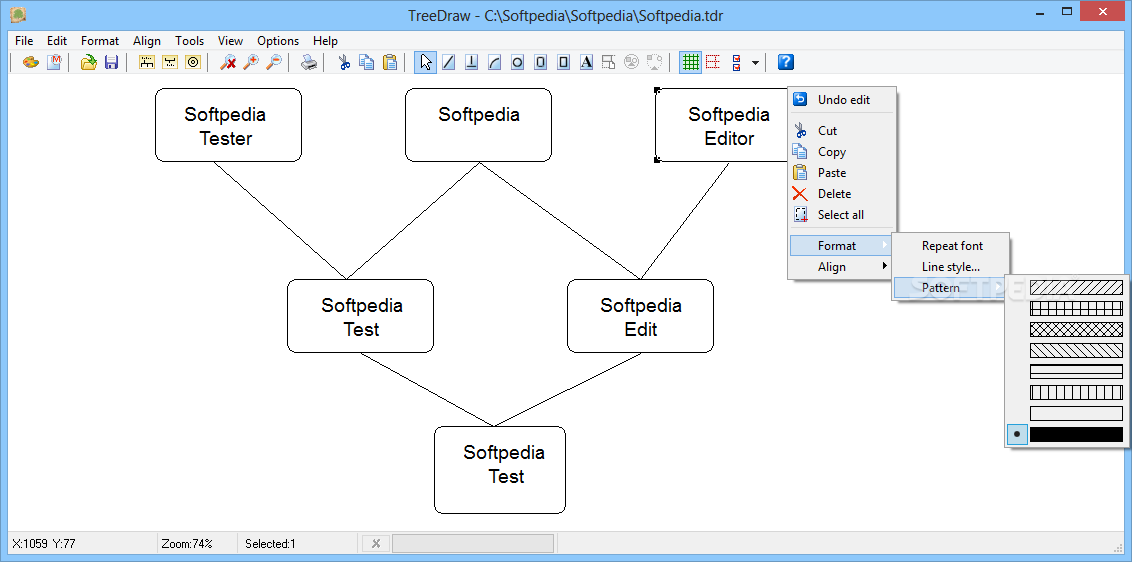
Task: Click the scissors cut icon in toolbar
Action: point(344,62)
